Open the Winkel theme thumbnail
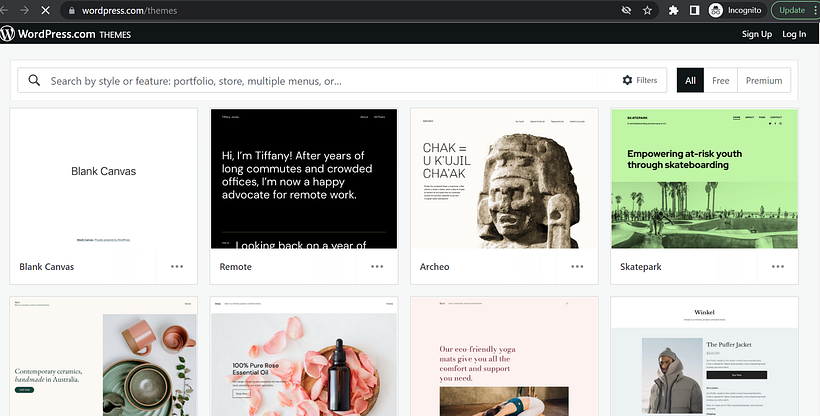 704,357
